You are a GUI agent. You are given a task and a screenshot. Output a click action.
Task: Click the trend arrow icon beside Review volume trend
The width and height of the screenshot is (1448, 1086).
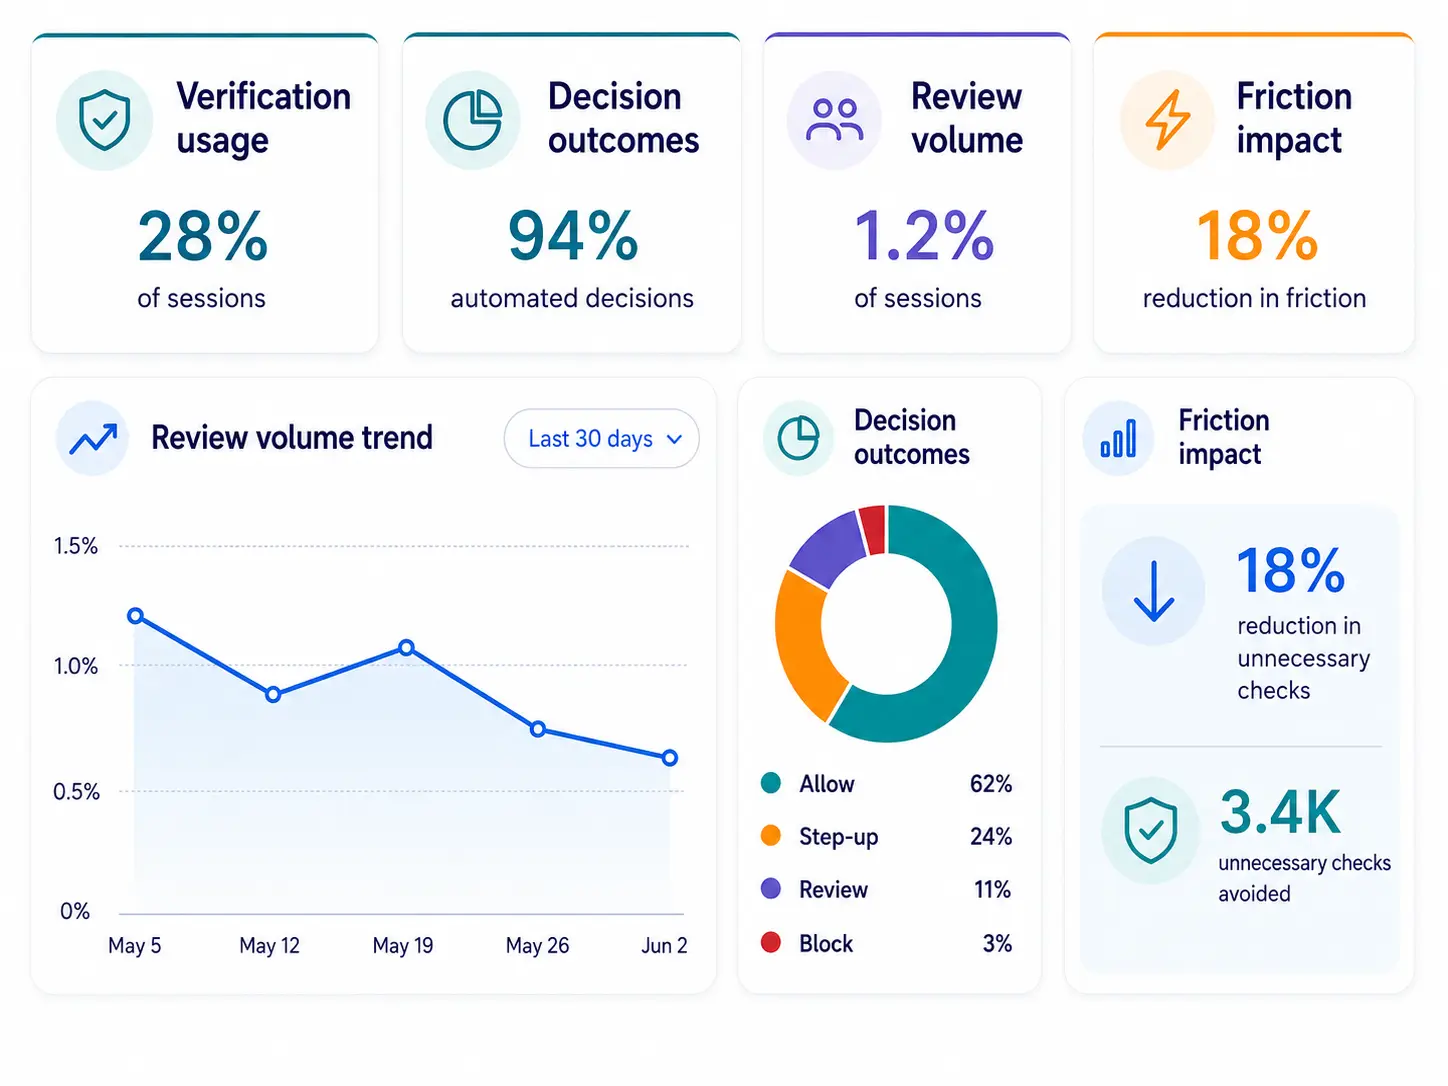pyautogui.click(x=93, y=438)
